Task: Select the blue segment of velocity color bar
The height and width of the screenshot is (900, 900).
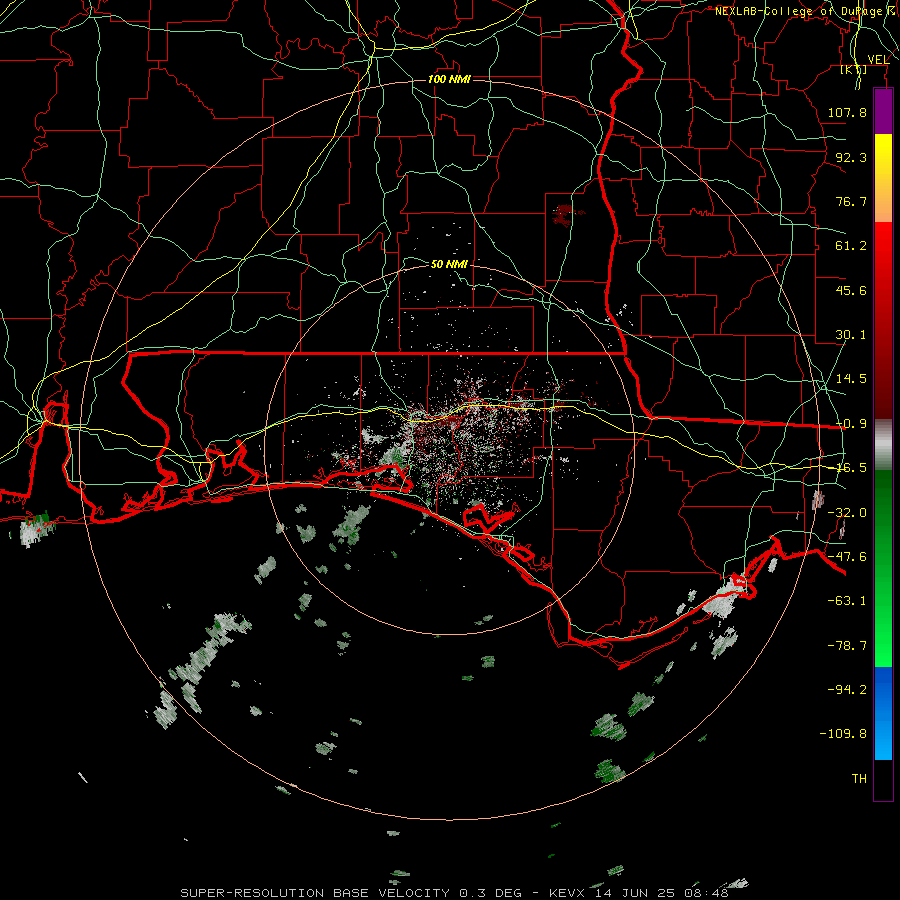Action: point(883,713)
